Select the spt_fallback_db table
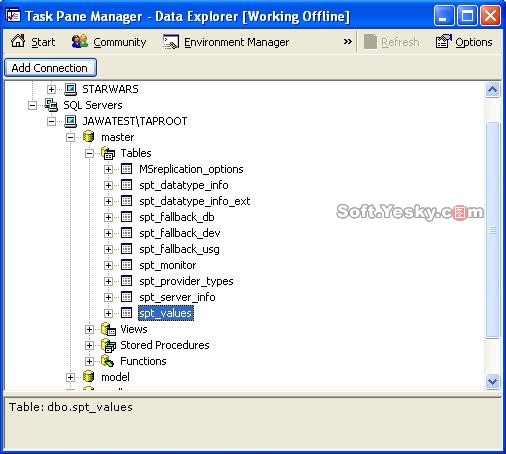506x454 pixels. [177, 217]
